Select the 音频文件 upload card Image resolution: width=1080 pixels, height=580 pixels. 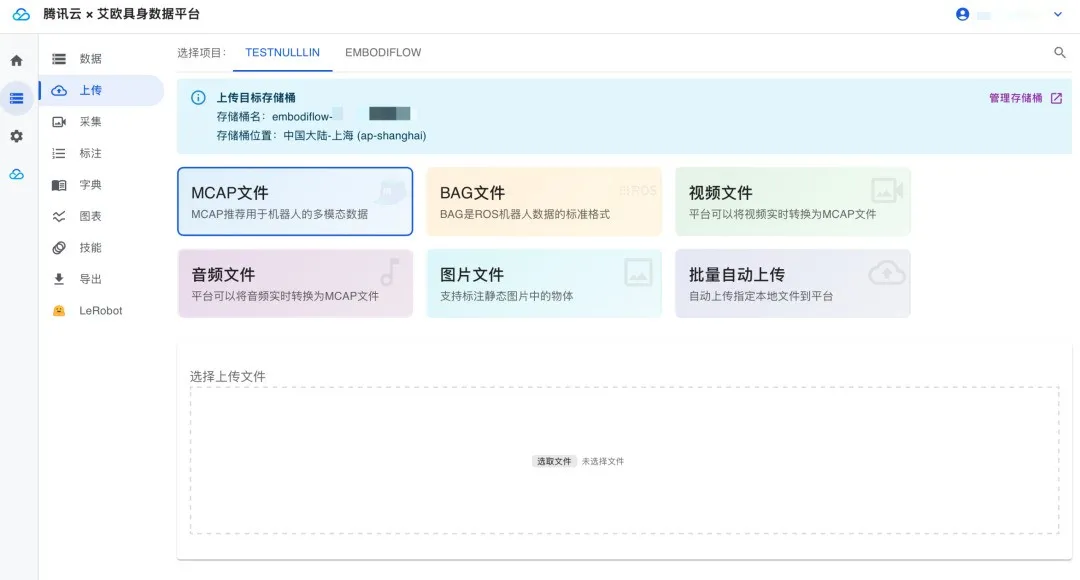point(295,283)
